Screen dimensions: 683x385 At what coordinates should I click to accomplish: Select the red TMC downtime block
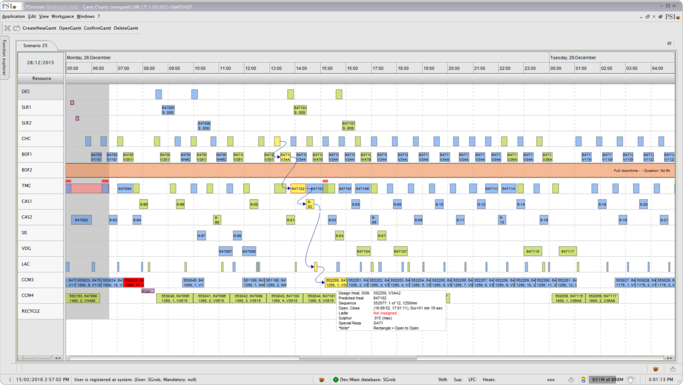pos(86,189)
